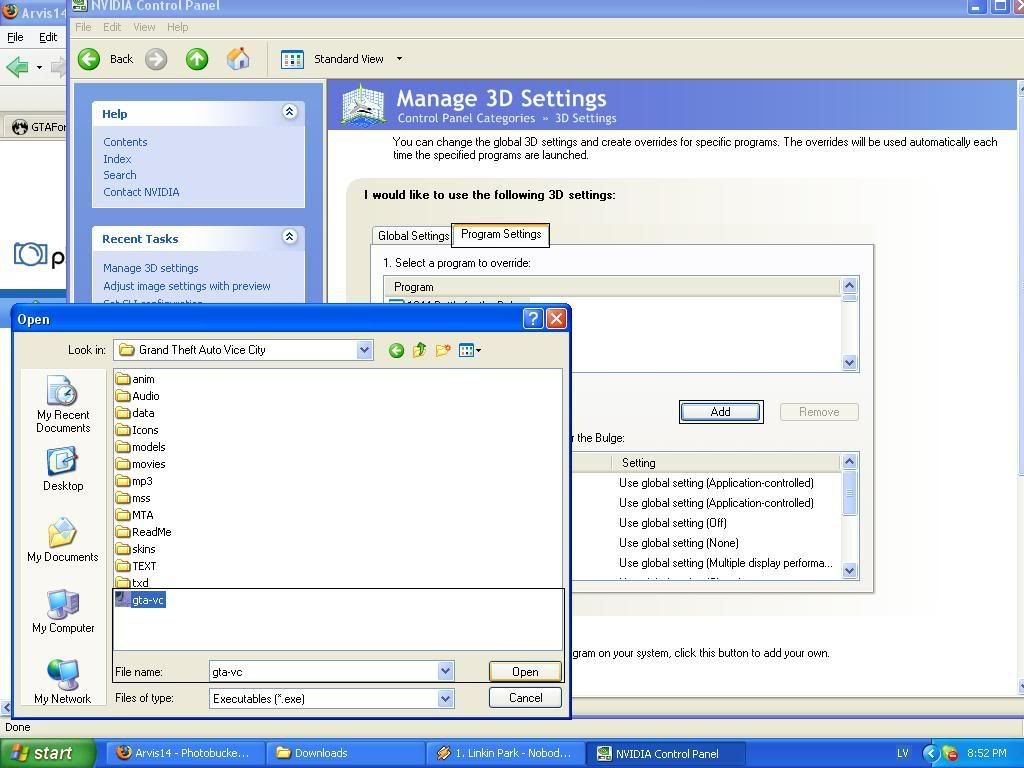Screen dimensions: 1024x768
Task: Switch to the Global Settings tab
Action: pos(412,236)
